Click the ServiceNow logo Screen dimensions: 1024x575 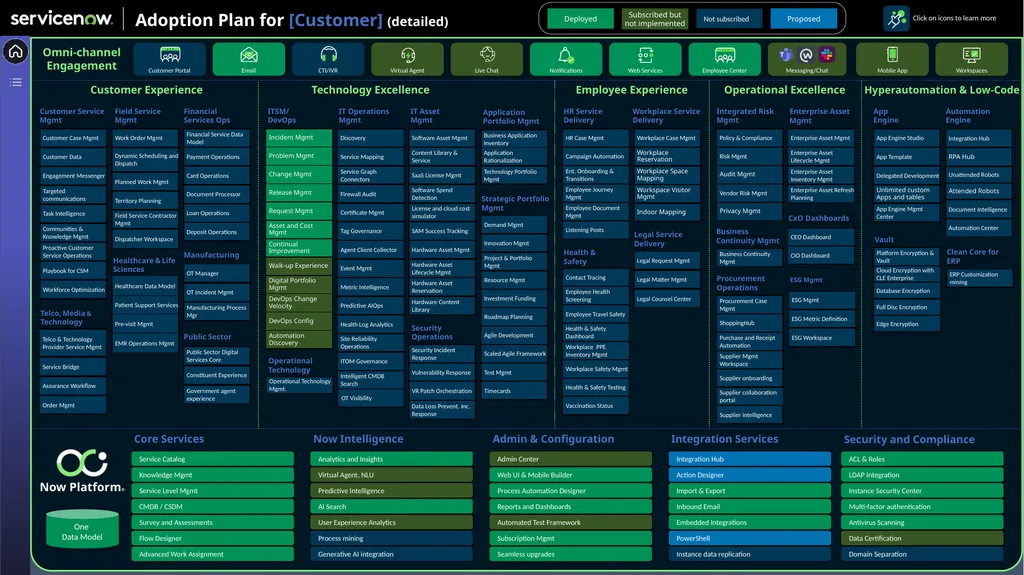(61, 18)
